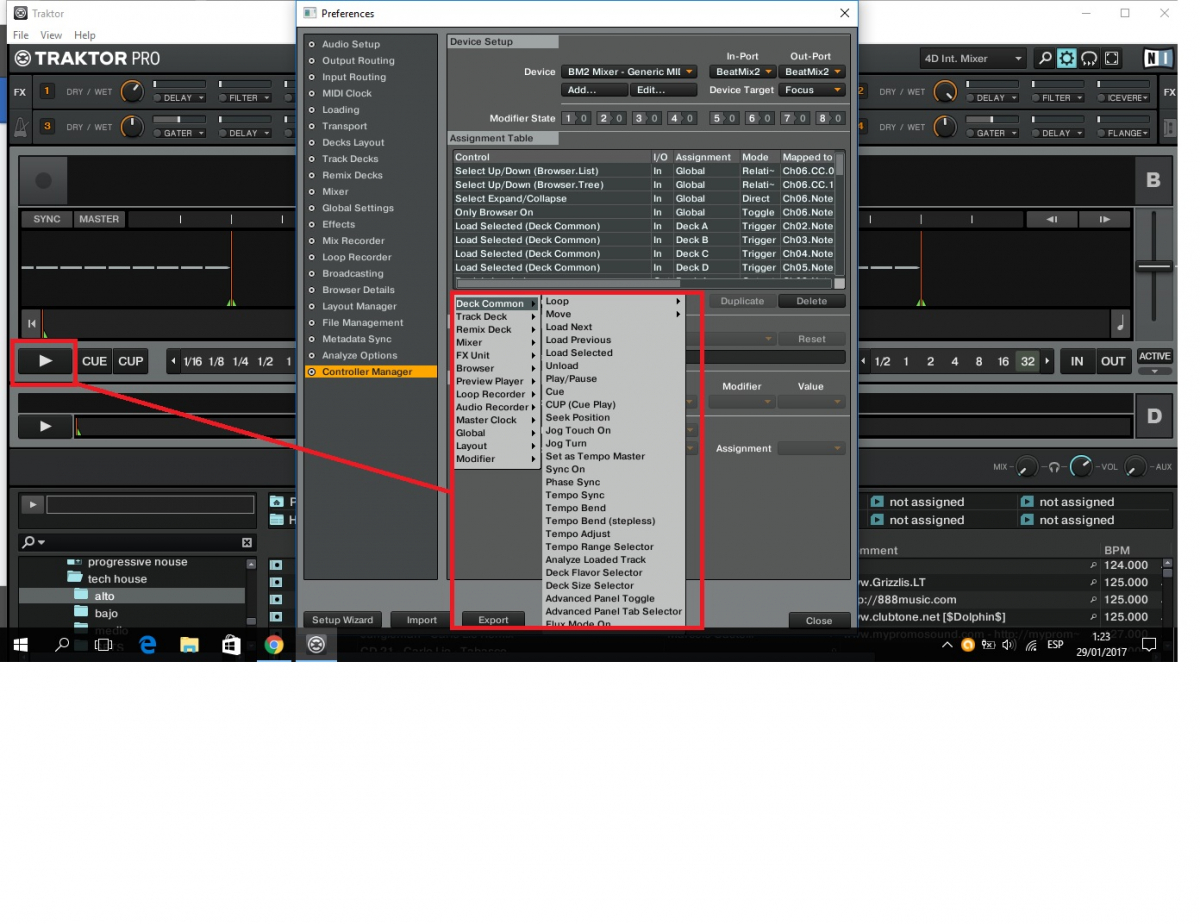Select Mix Recorder preferences page
This screenshot has height=924, width=1200.
pos(353,241)
